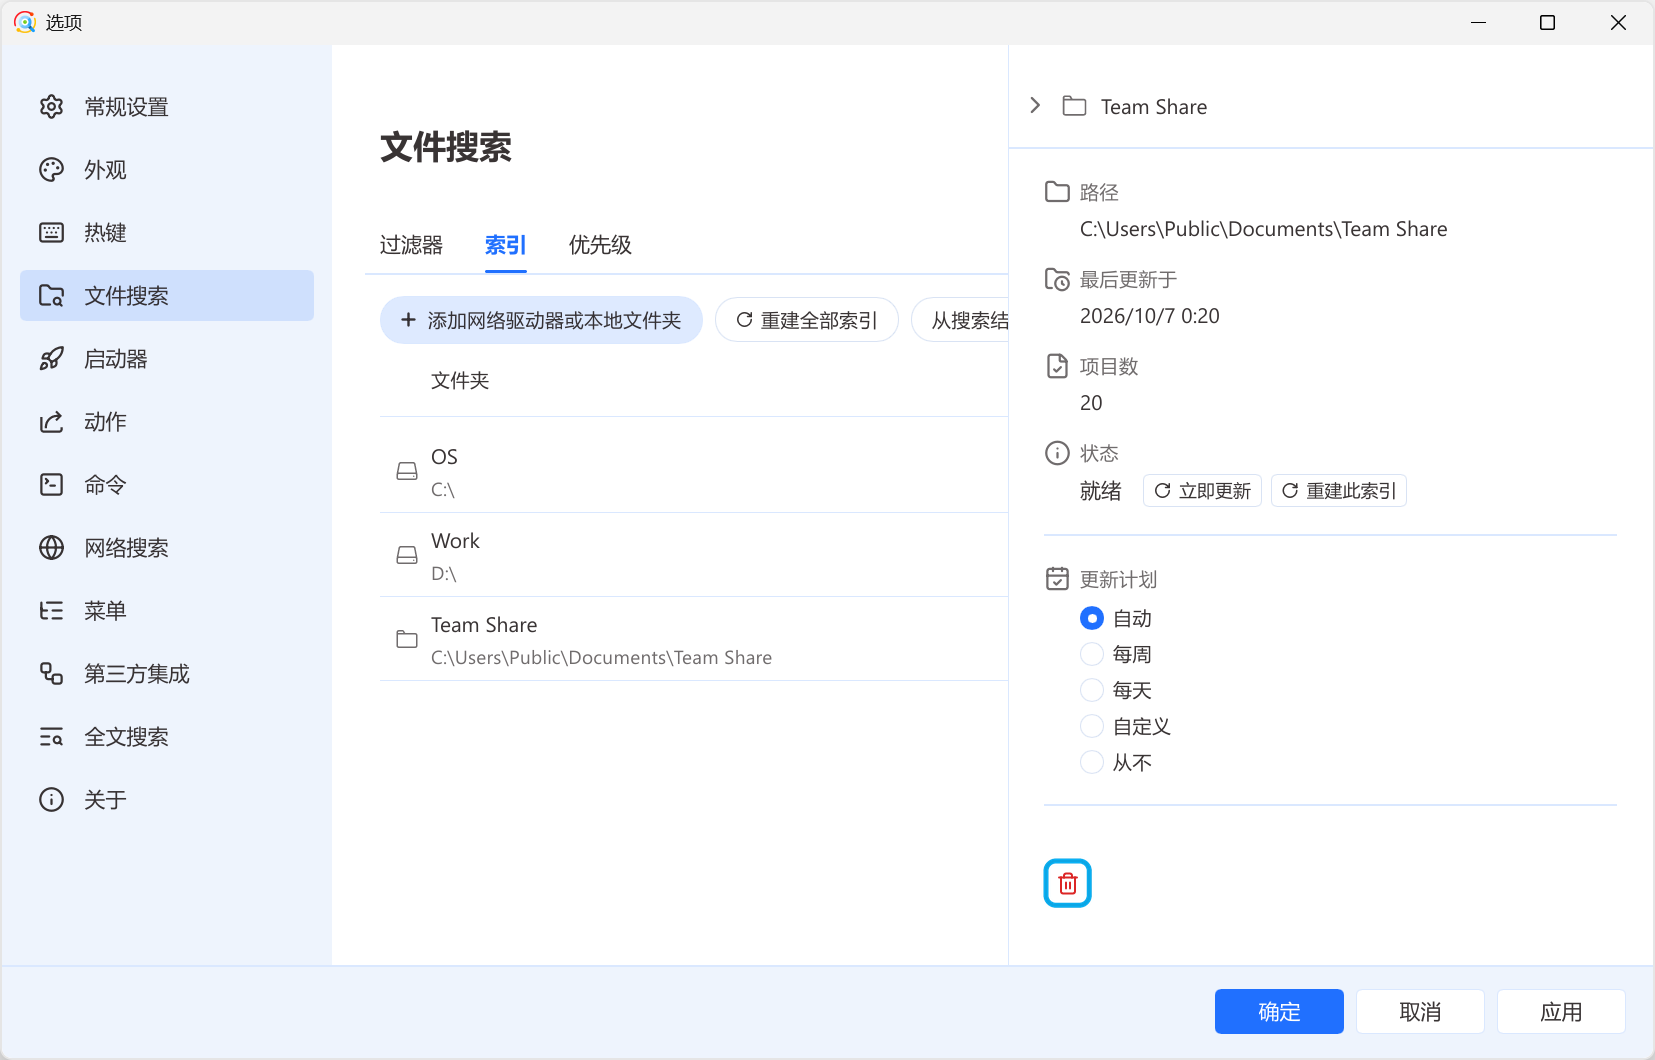The image size is (1655, 1060).
Task: Select 自定义 update schedule
Action: pyautogui.click(x=1125, y=727)
